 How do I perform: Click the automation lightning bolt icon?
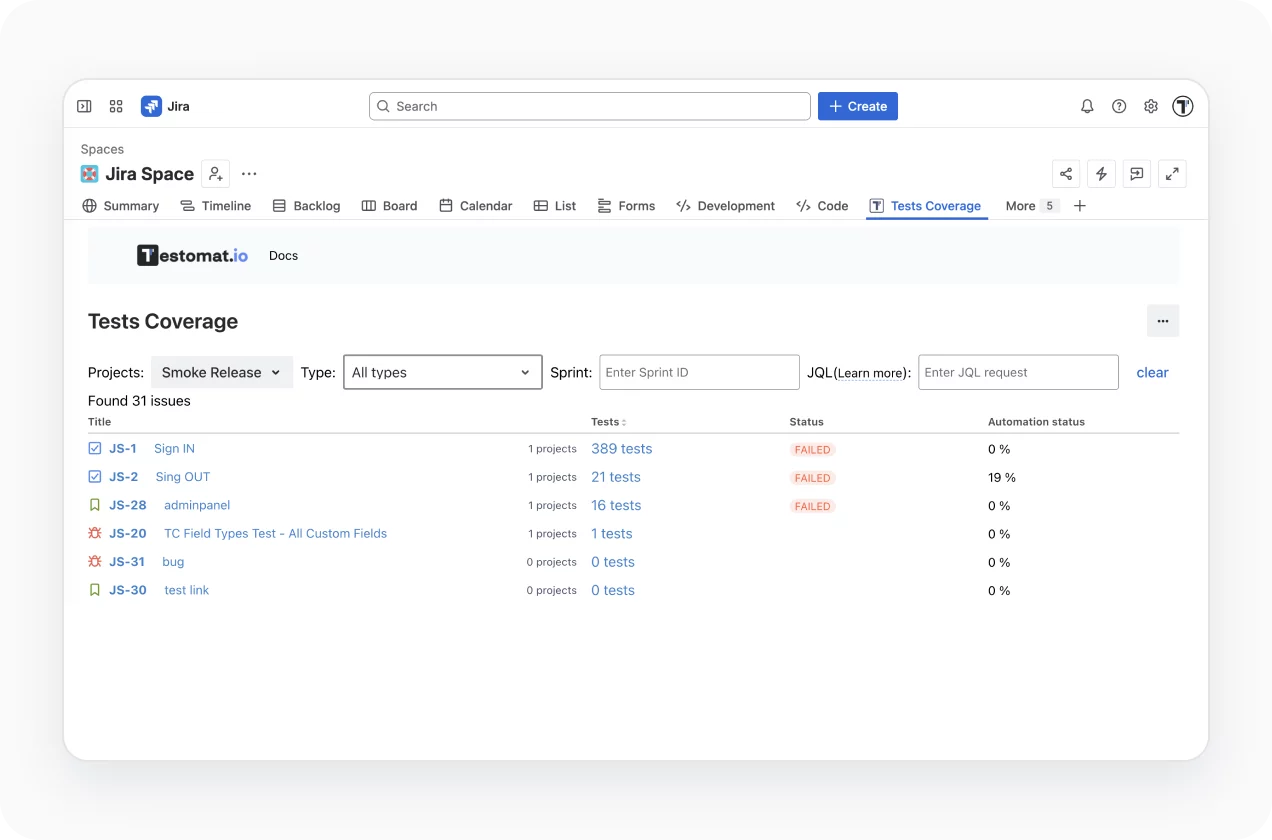(x=1101, y=174)
